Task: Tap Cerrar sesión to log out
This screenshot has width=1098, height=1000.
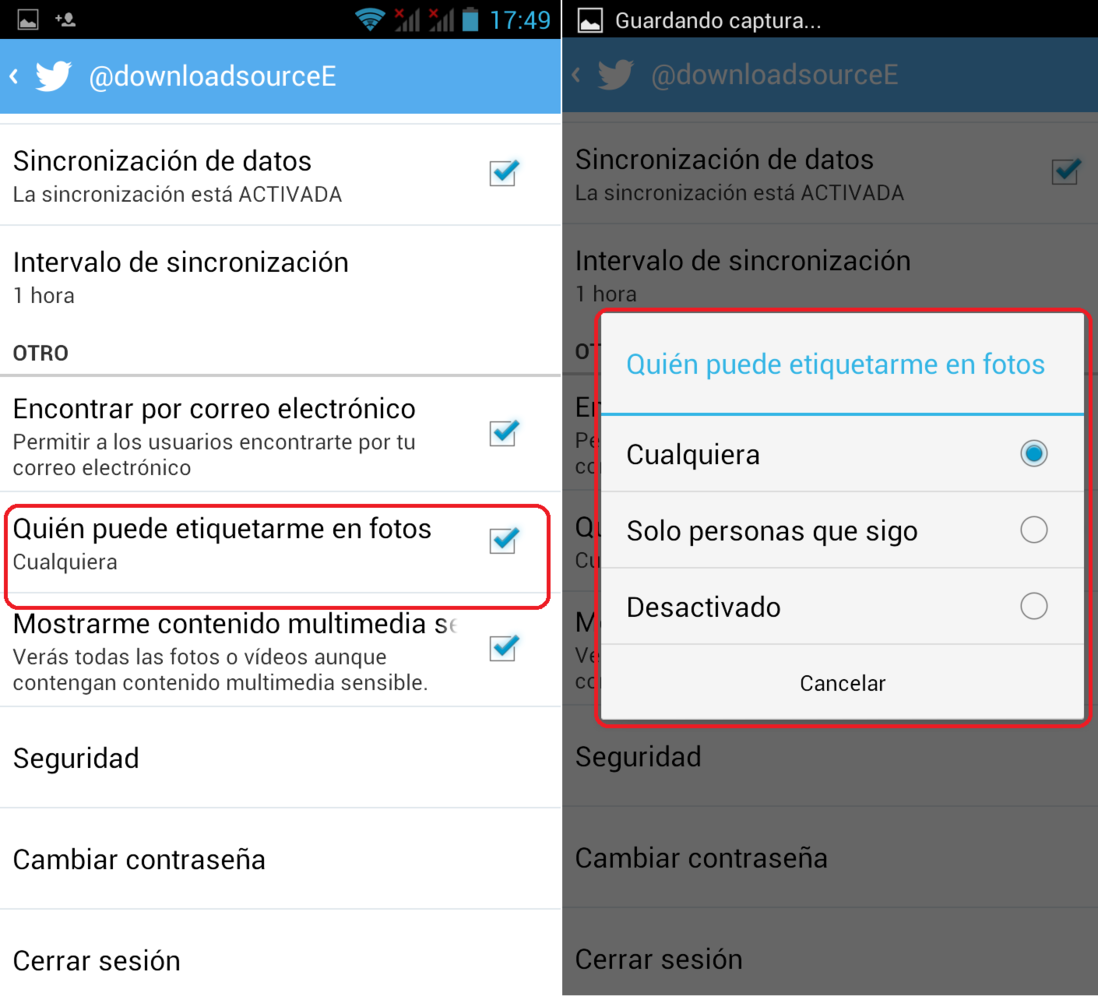Action: pos(280,957)
